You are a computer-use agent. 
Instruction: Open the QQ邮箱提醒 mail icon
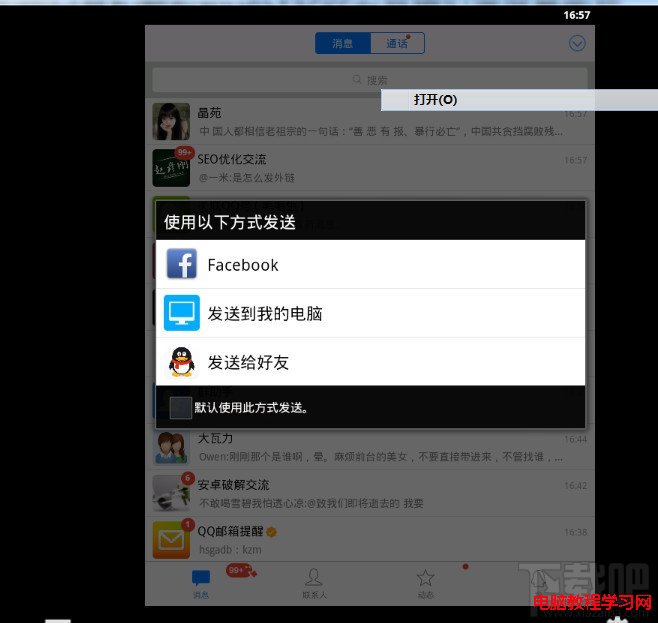tap(171, 540)
